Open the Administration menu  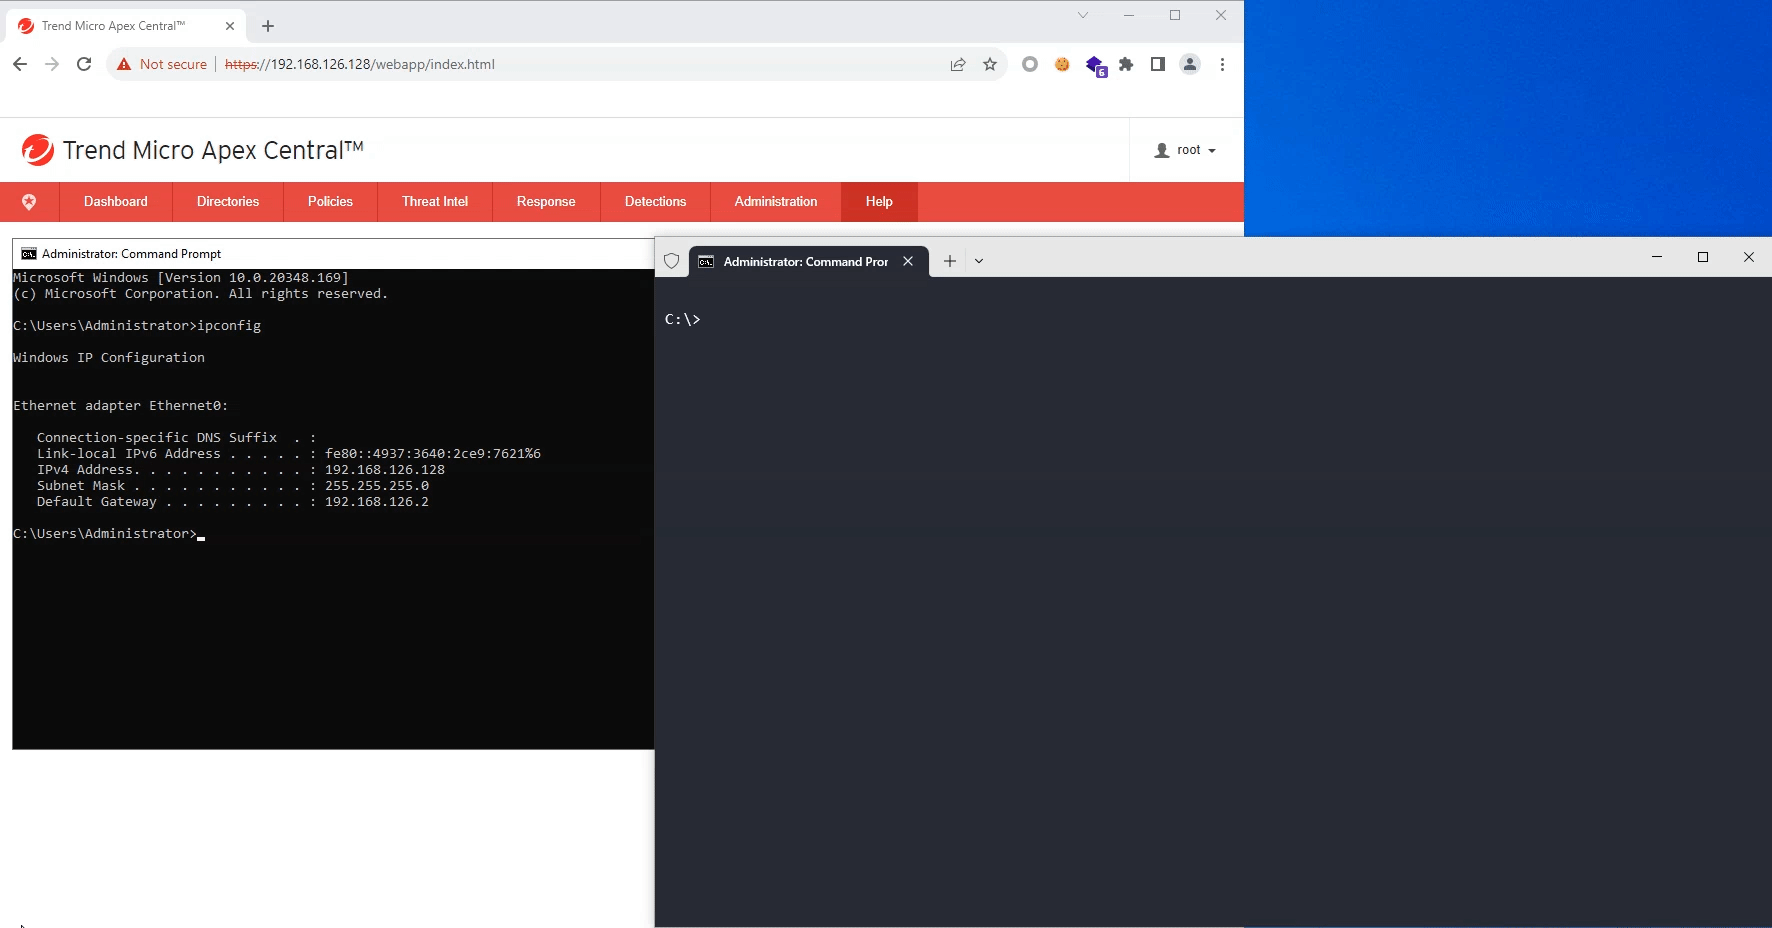(x=775, y=202)
